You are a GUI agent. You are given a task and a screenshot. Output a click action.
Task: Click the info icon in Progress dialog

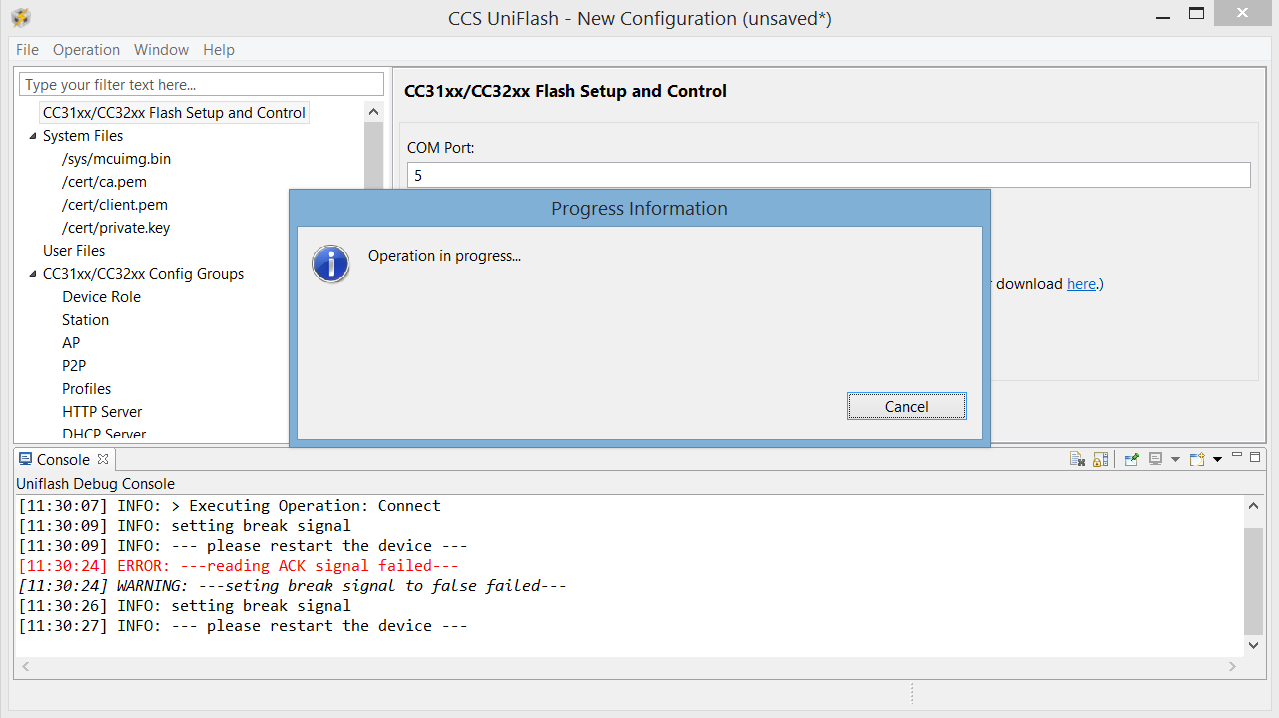330,264
